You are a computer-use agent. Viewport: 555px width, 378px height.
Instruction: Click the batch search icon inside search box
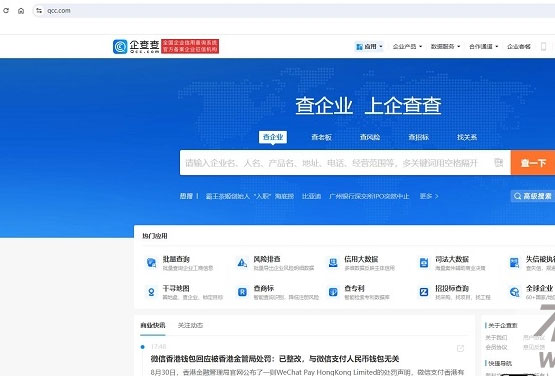coord(499,162)
